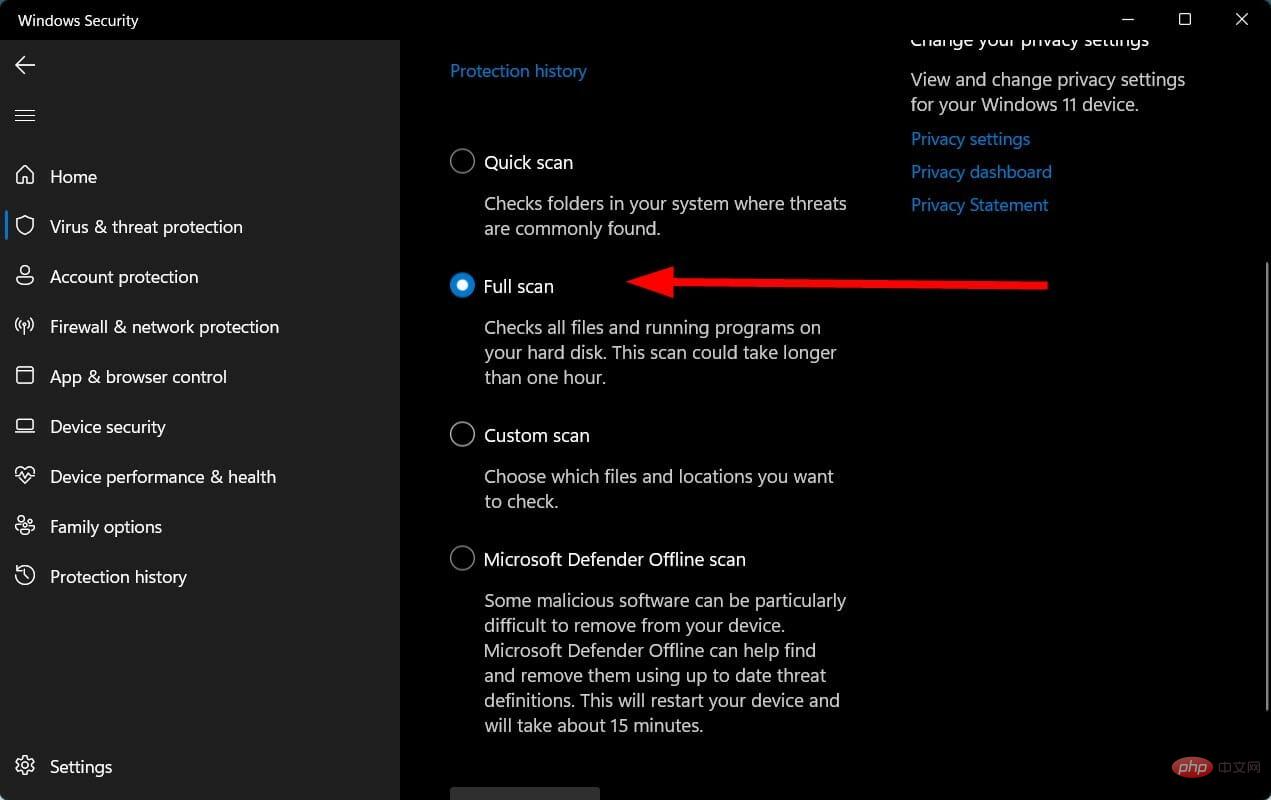The image size is (1271, 800).
Task: Choose the Custom scan radio option
Action: coord(462,435)
